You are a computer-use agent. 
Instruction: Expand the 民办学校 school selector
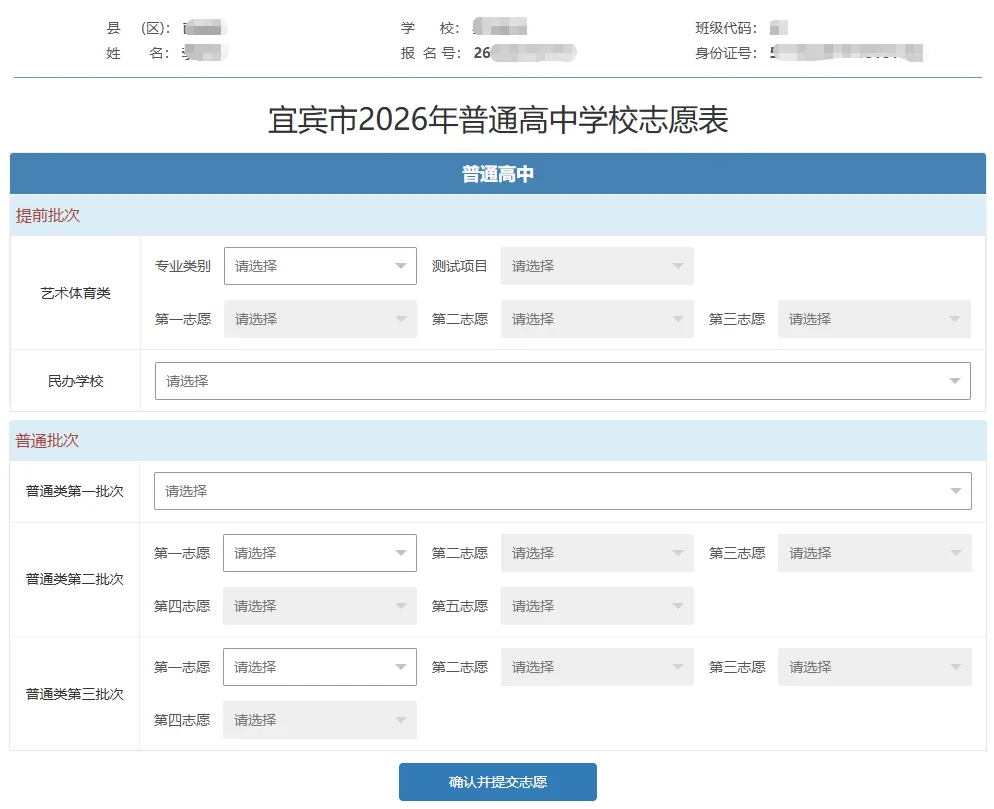(x=560, y=381)
